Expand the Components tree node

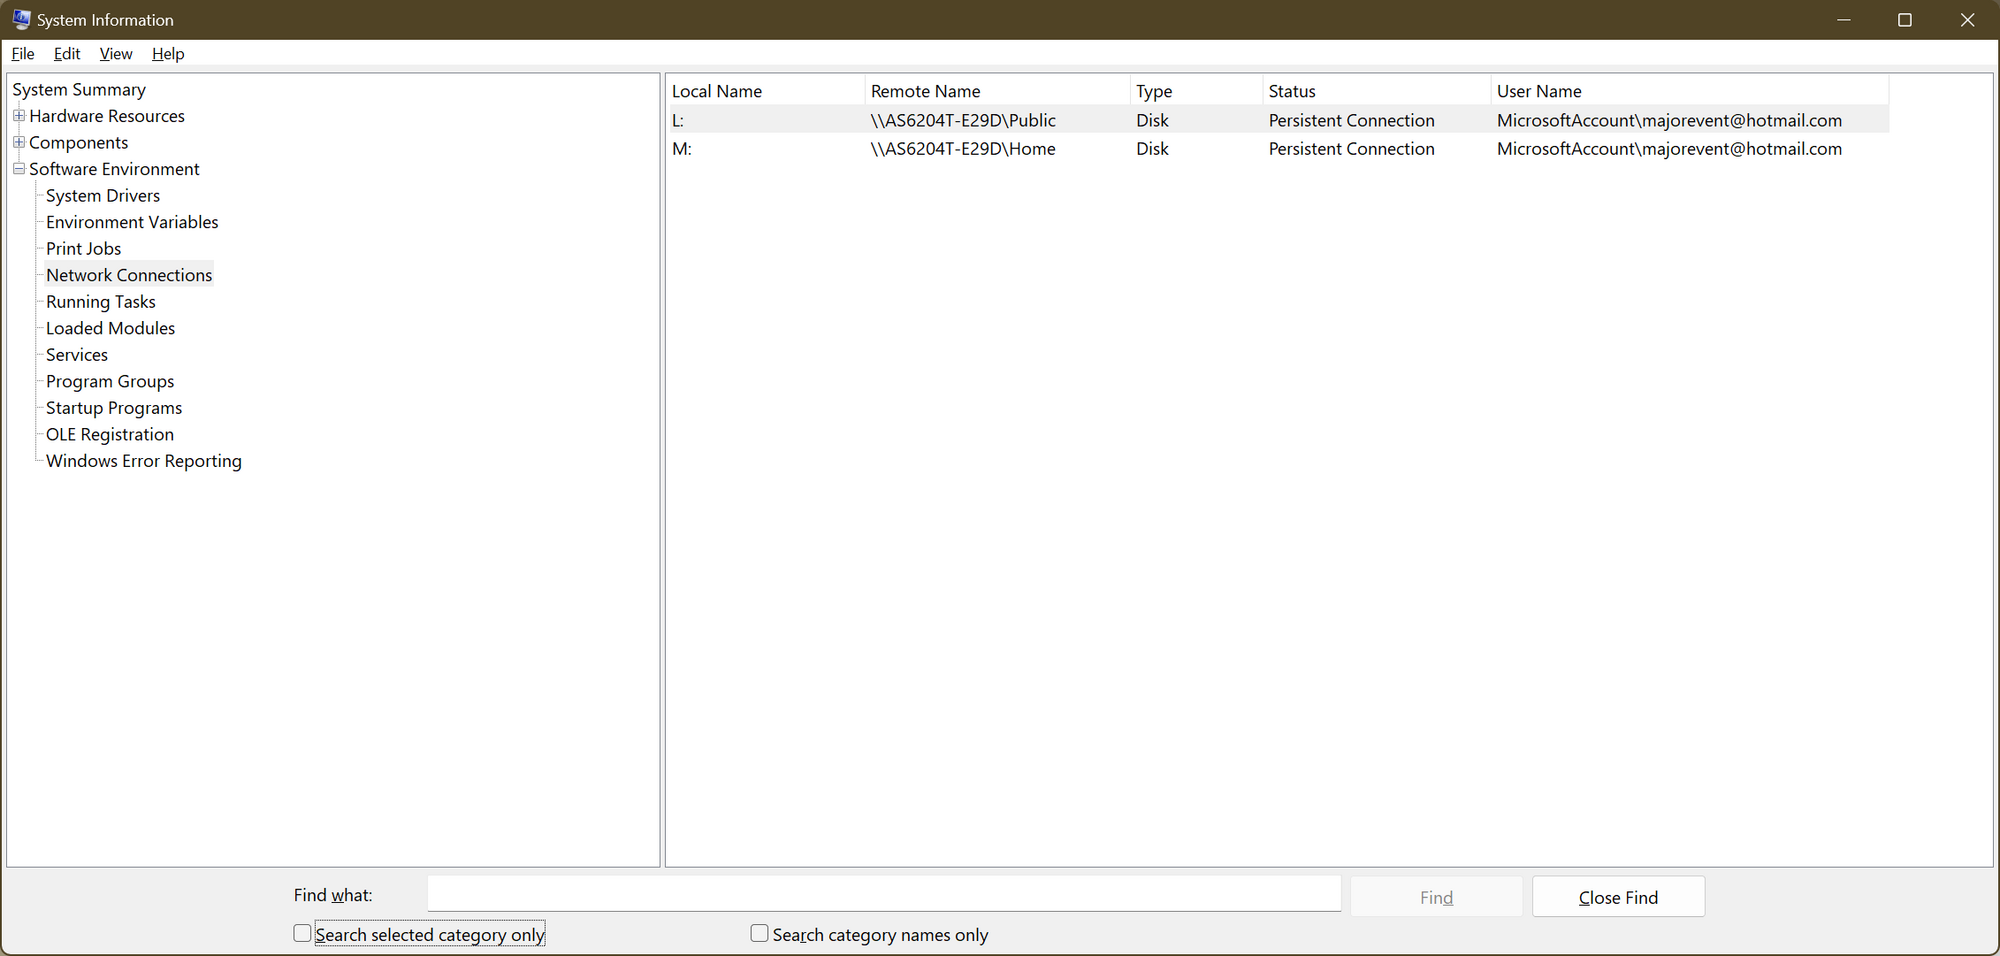(19, 142)
